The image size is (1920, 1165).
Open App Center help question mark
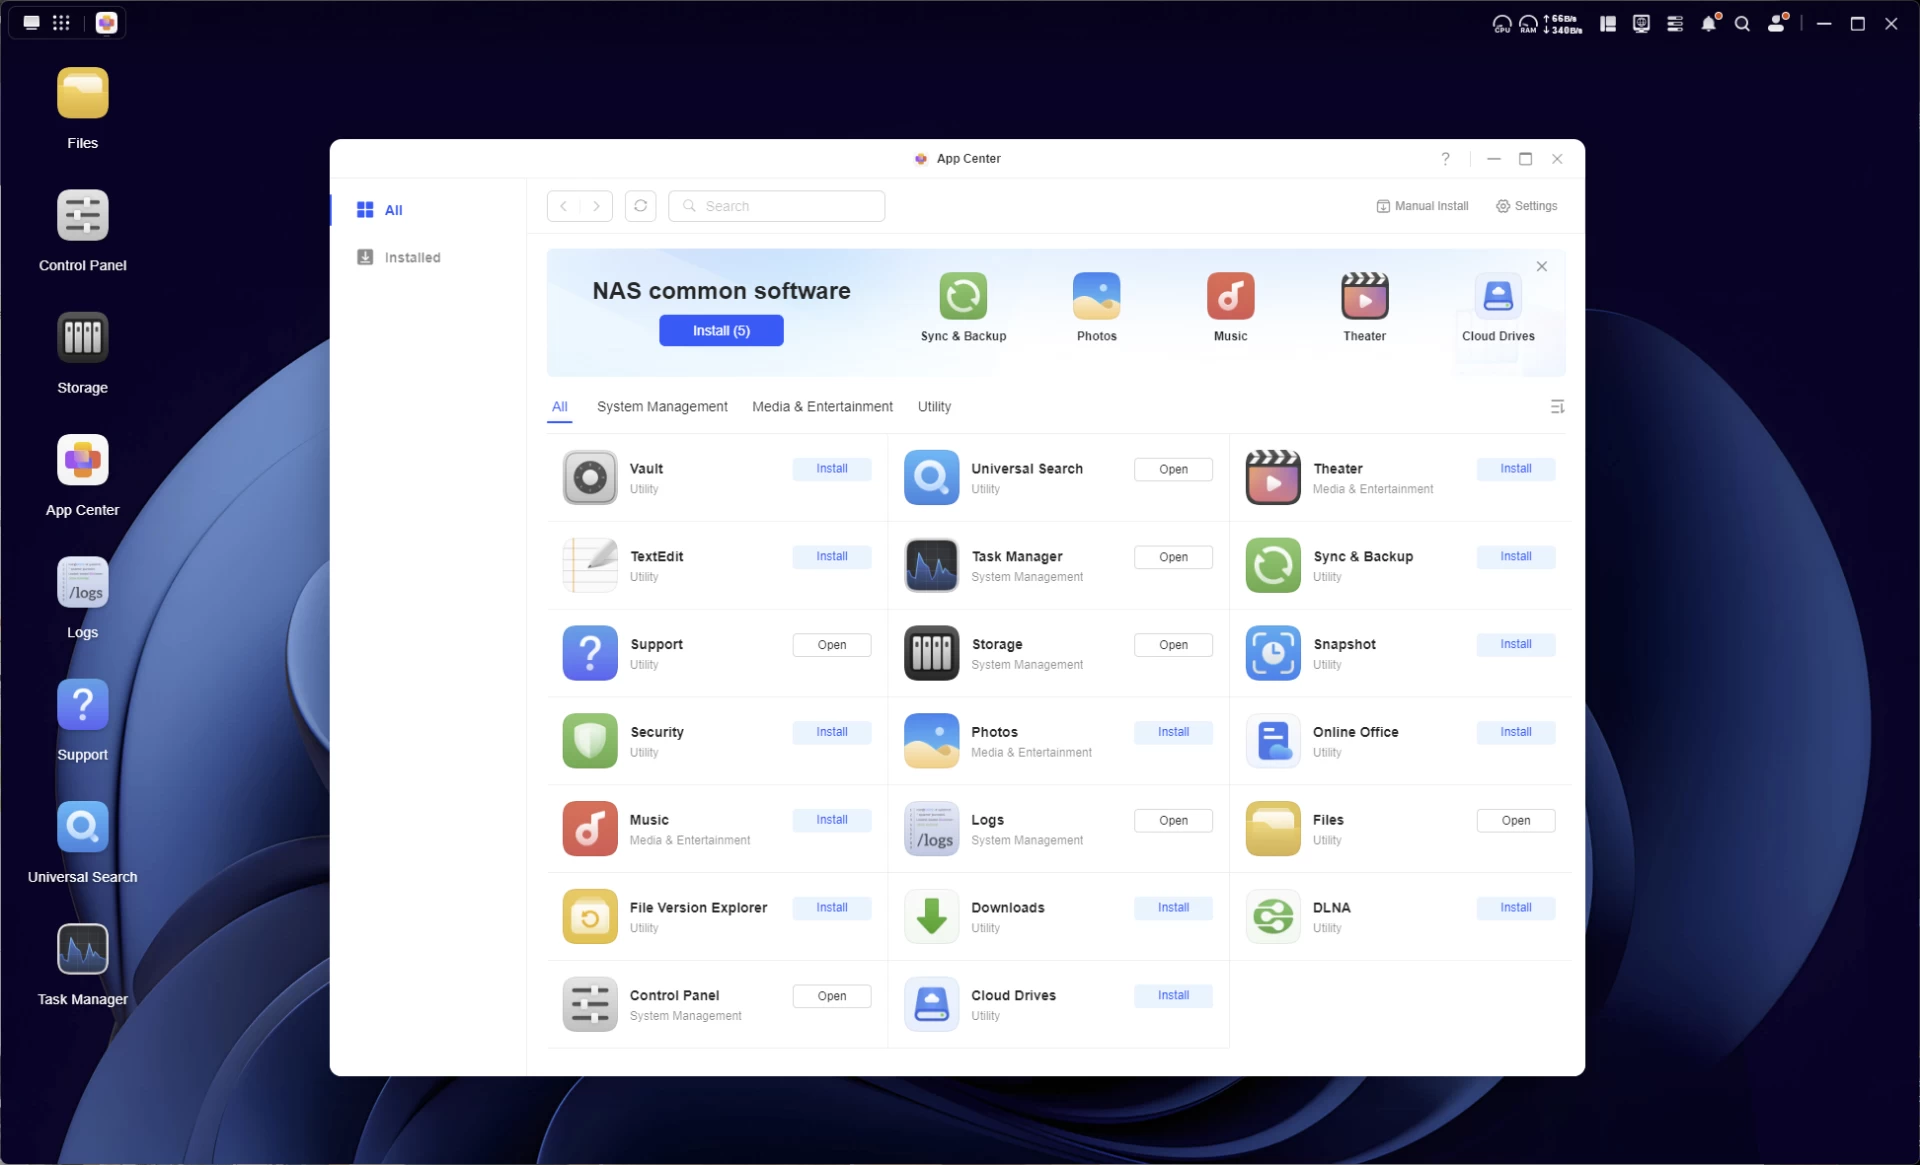pyautogui.click(x=1445, y=159)
